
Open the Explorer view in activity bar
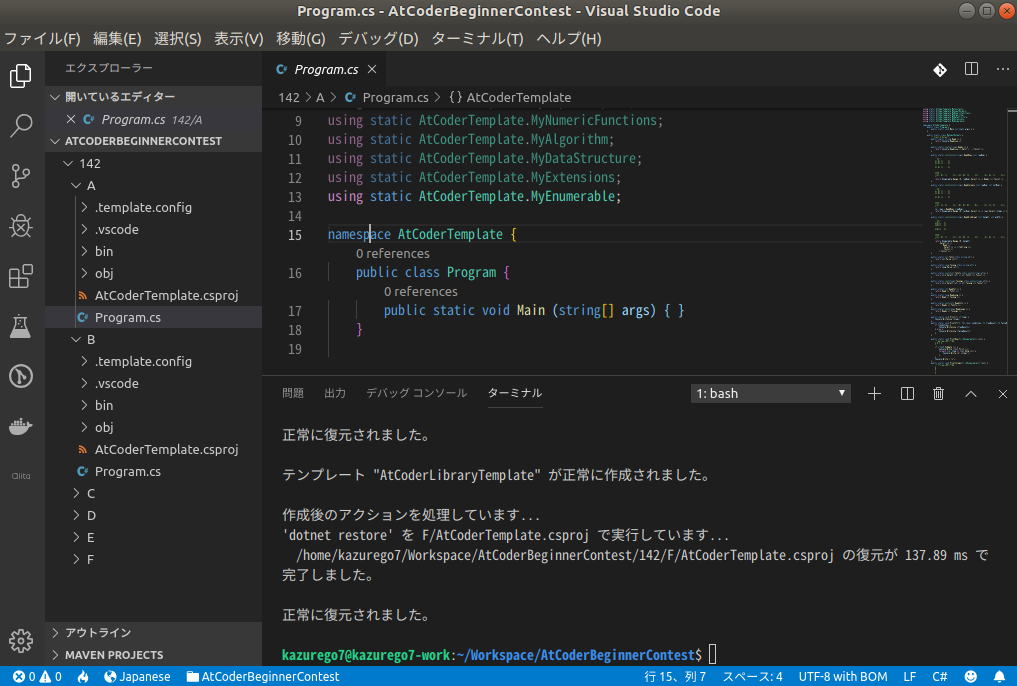coord(21,76)
